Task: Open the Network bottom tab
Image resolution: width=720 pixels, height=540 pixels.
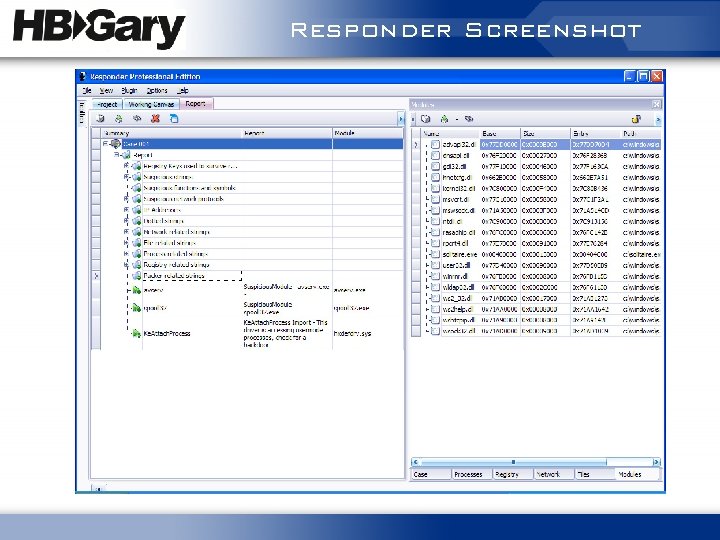Action: pyautogui.click(x=553, y=474)
